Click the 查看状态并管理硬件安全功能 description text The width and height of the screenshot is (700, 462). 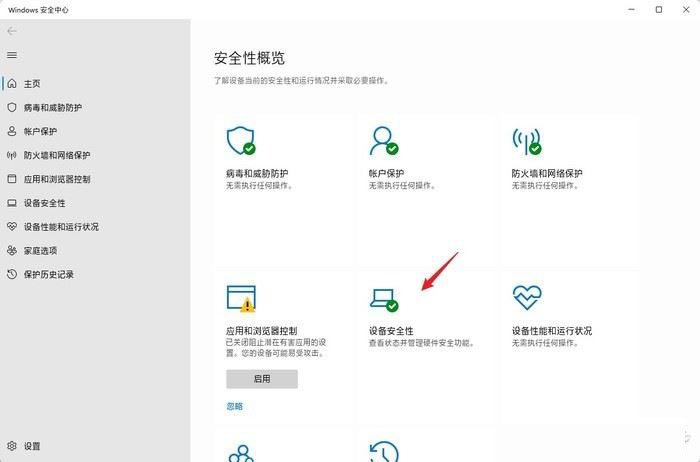click(x=421, y=343)
